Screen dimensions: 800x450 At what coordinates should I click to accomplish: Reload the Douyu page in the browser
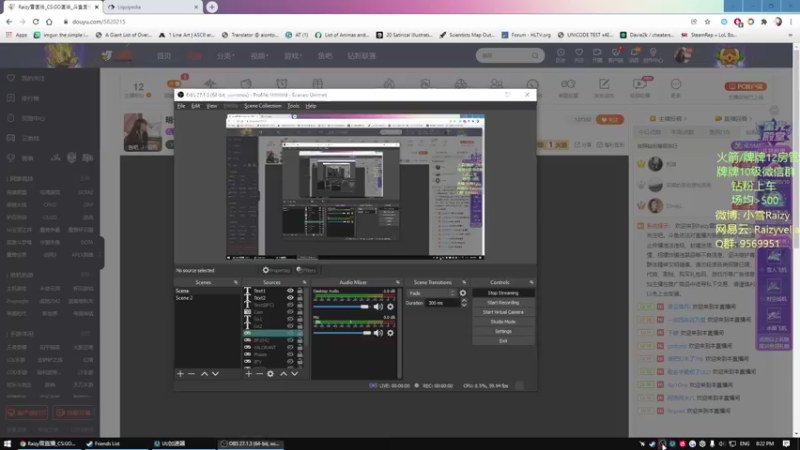click(x=36, y=22)
